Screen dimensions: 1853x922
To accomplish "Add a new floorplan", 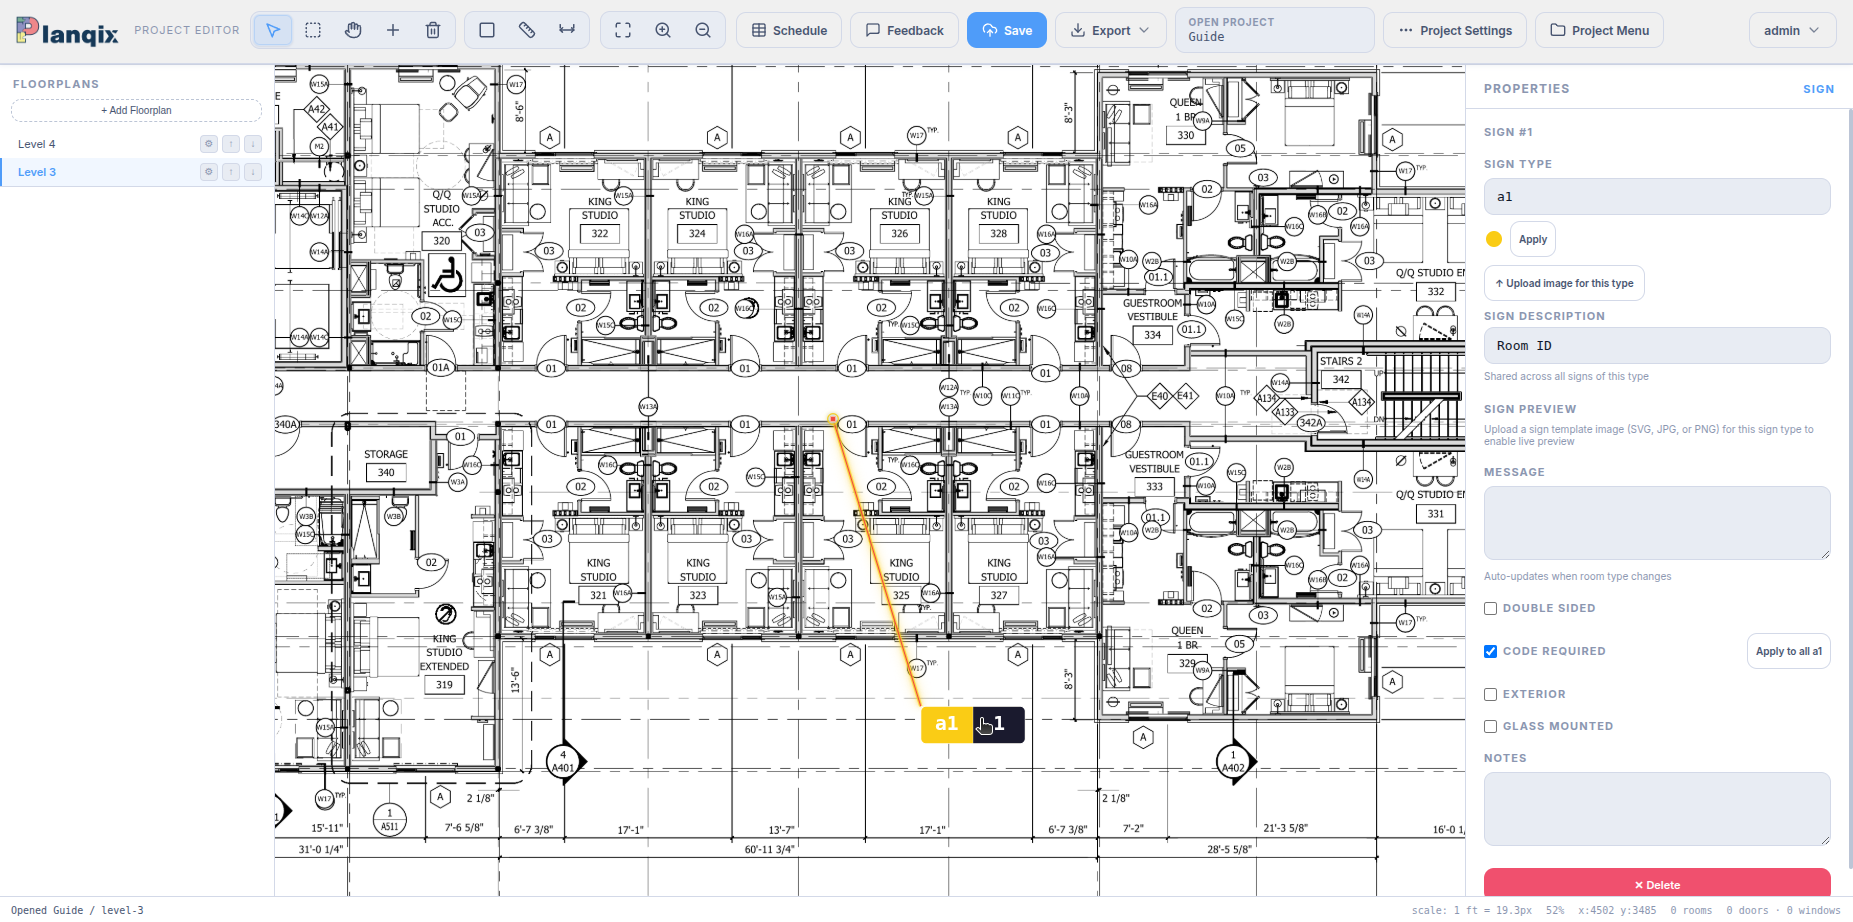I will pyautogui.click(x=136, y=110).
